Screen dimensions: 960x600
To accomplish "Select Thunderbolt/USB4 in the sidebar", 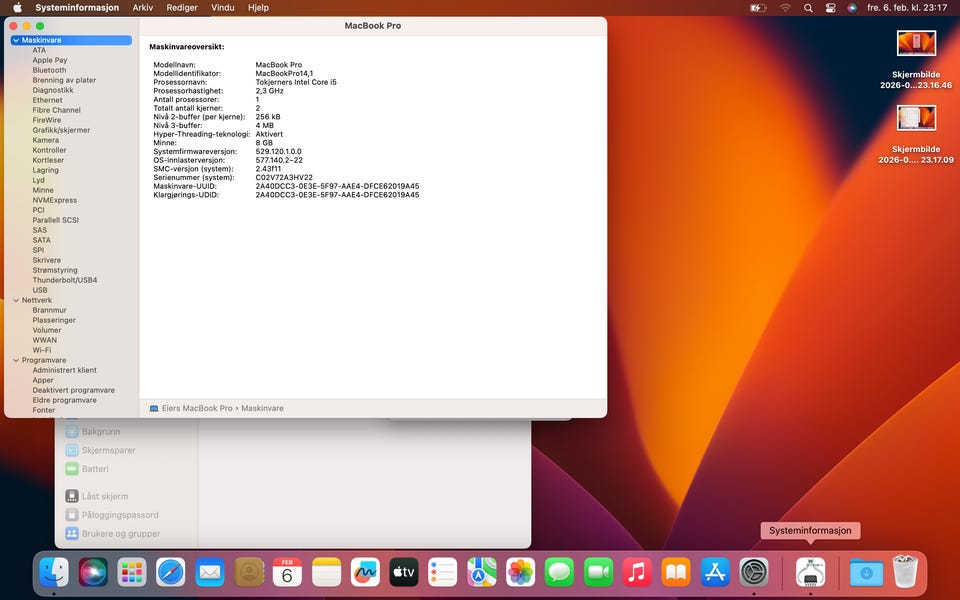I will (64, 280).
